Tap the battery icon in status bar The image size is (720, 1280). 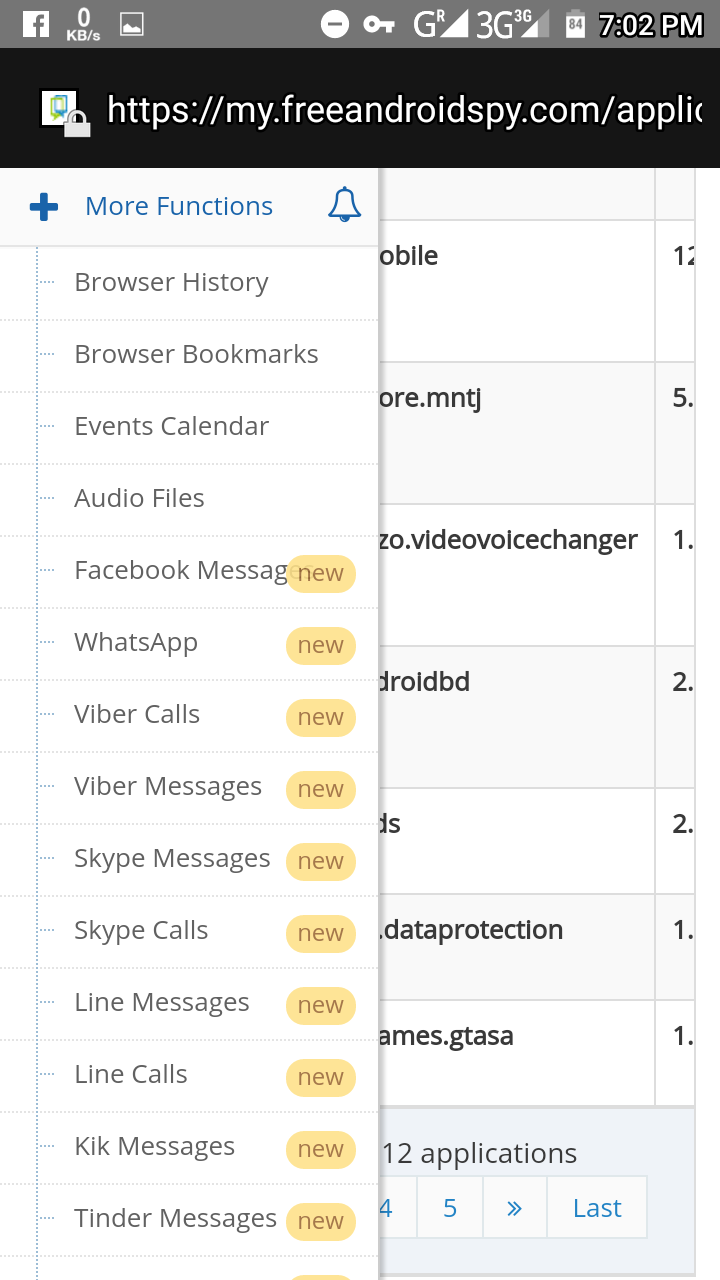point(575,24)
